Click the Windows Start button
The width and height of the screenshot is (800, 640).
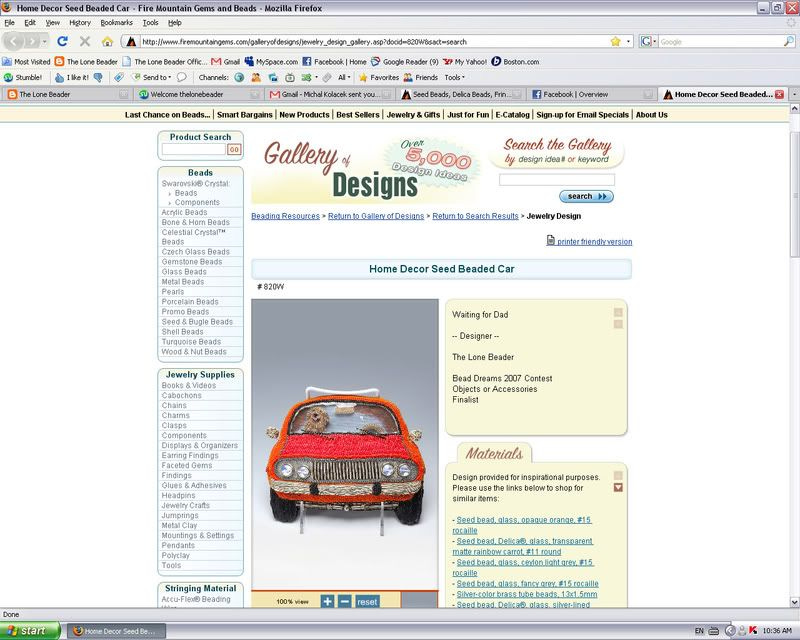[30, 631]
